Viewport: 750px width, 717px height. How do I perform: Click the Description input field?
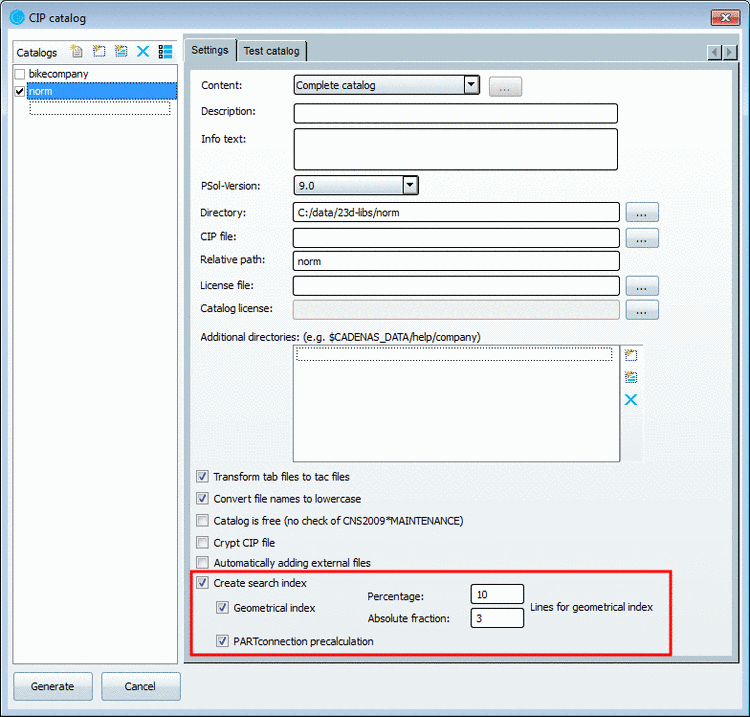[x=455, y=113]
